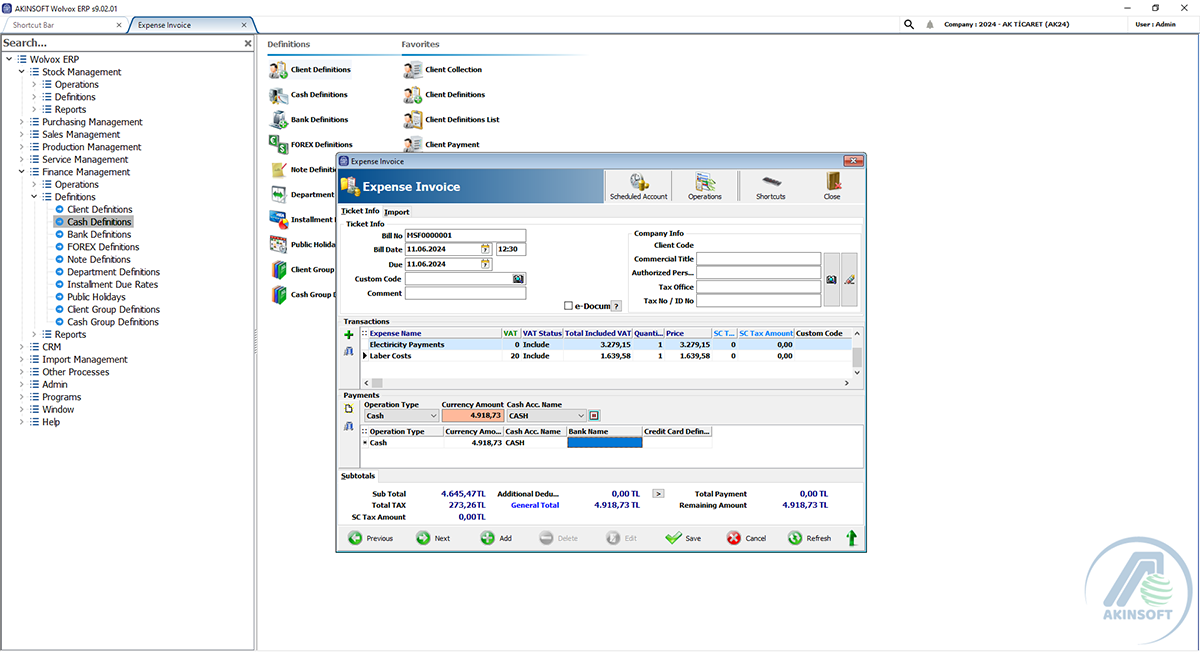Open the Due date calendar picker

pyautogui.click(x=486, y=264)
